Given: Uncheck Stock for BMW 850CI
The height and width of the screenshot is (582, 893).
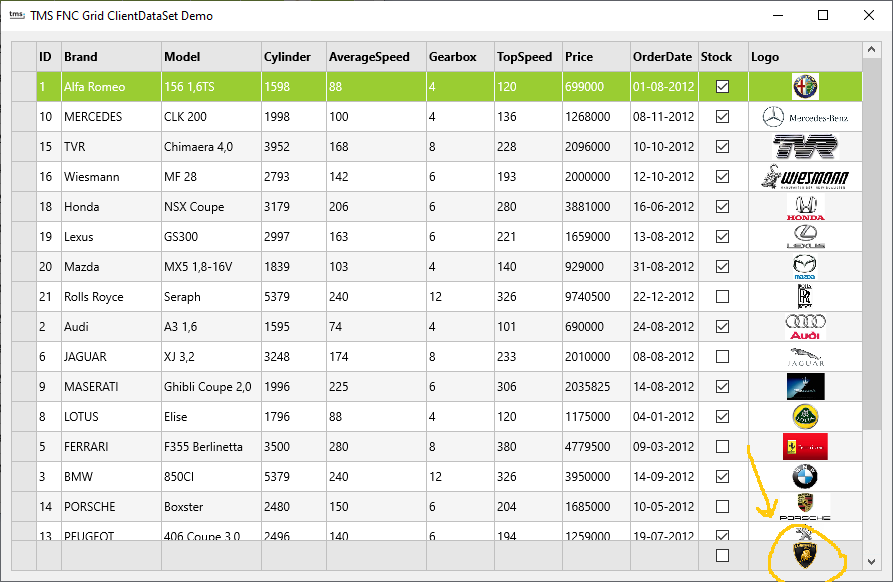Looking at the screenshot, I should [722, 477].
